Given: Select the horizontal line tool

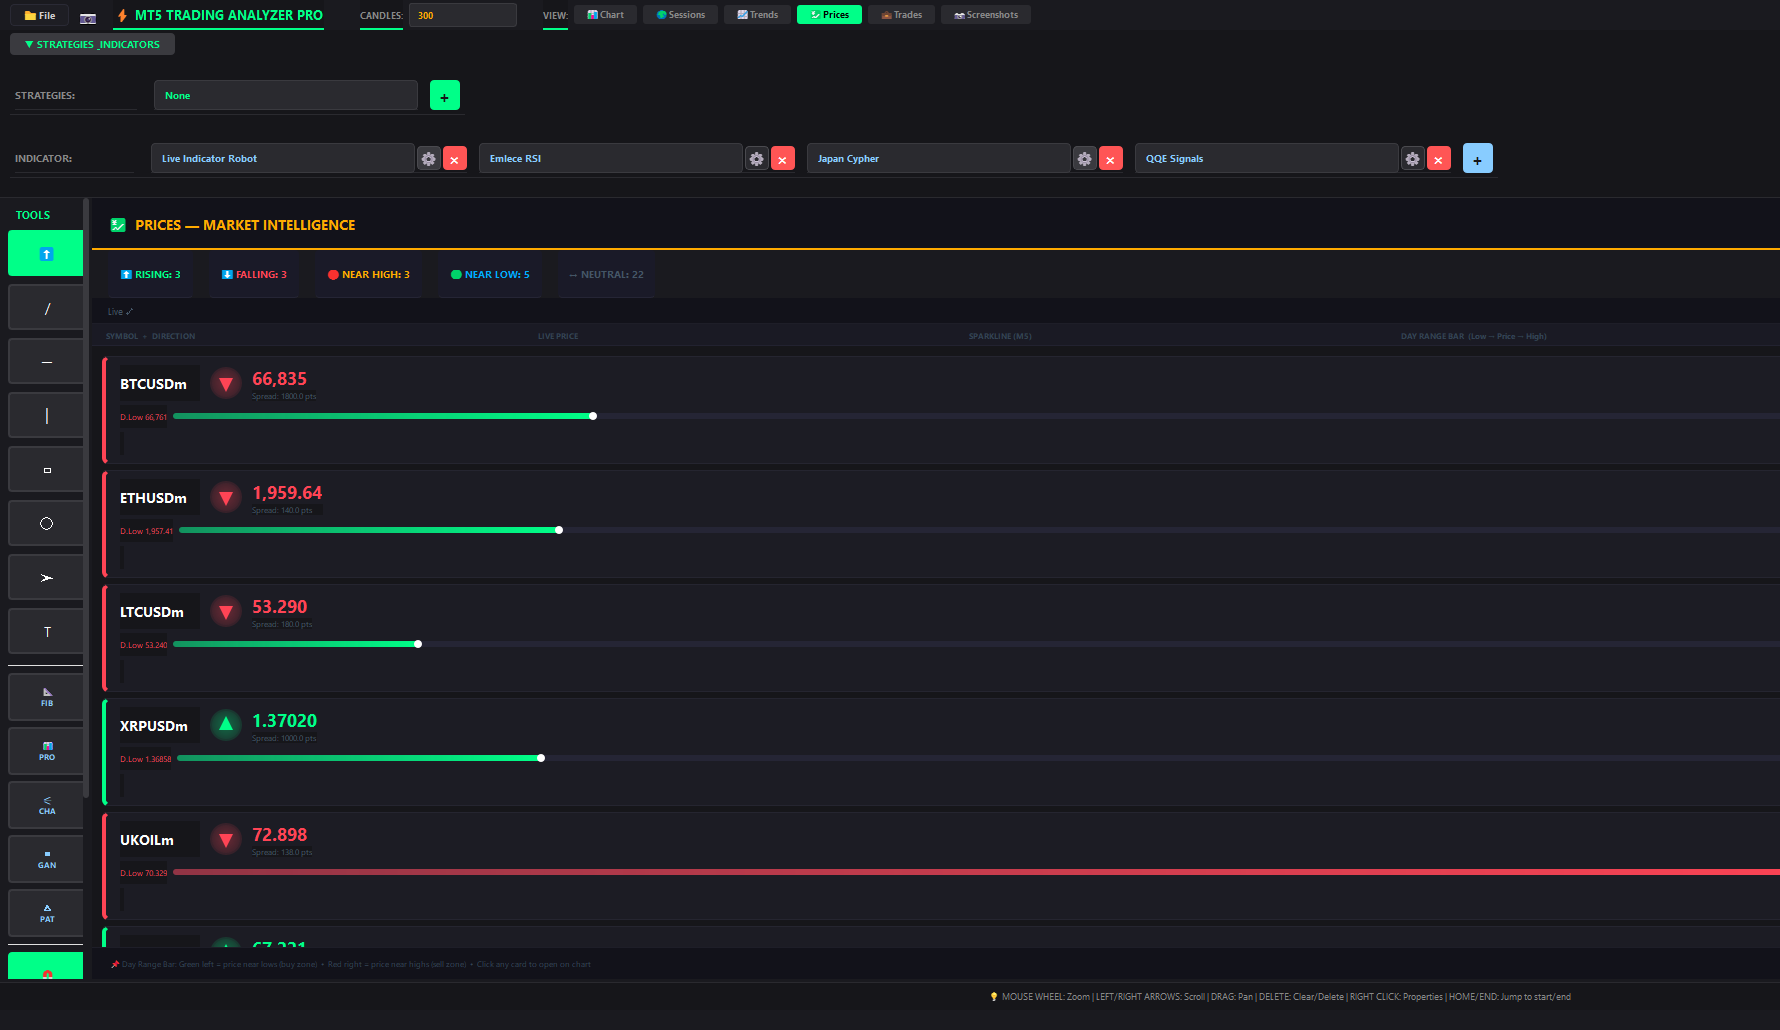Looking at the screenshot, I should [46, 362].
